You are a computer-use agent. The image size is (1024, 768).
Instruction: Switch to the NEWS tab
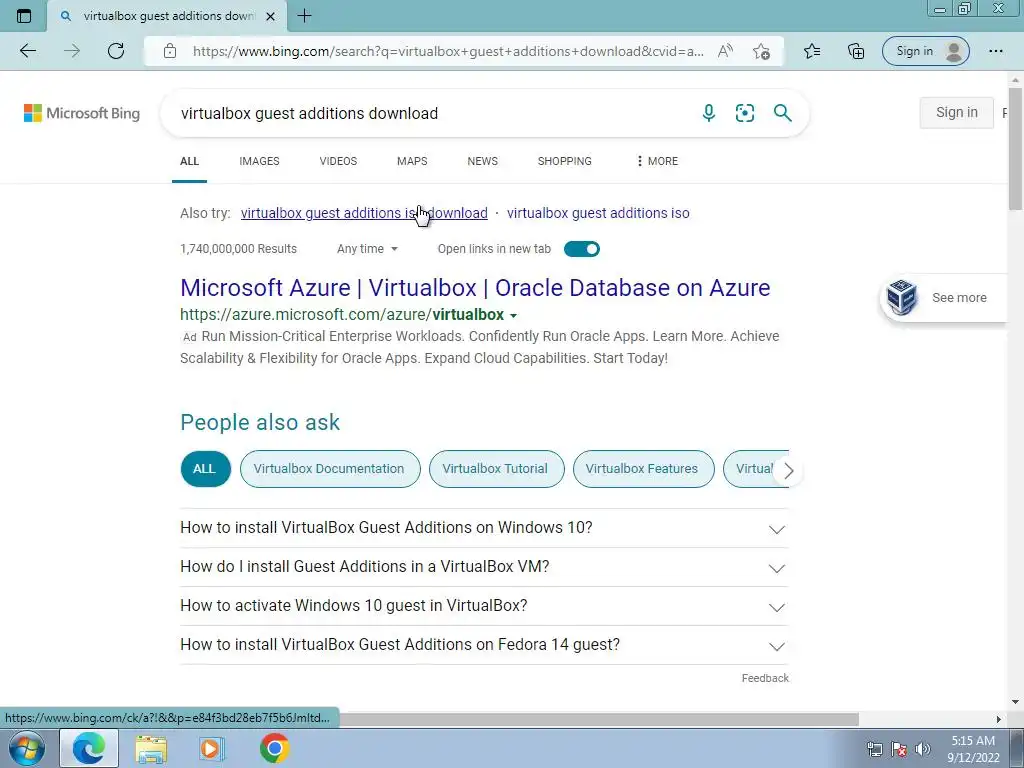(x=483, y=161)
